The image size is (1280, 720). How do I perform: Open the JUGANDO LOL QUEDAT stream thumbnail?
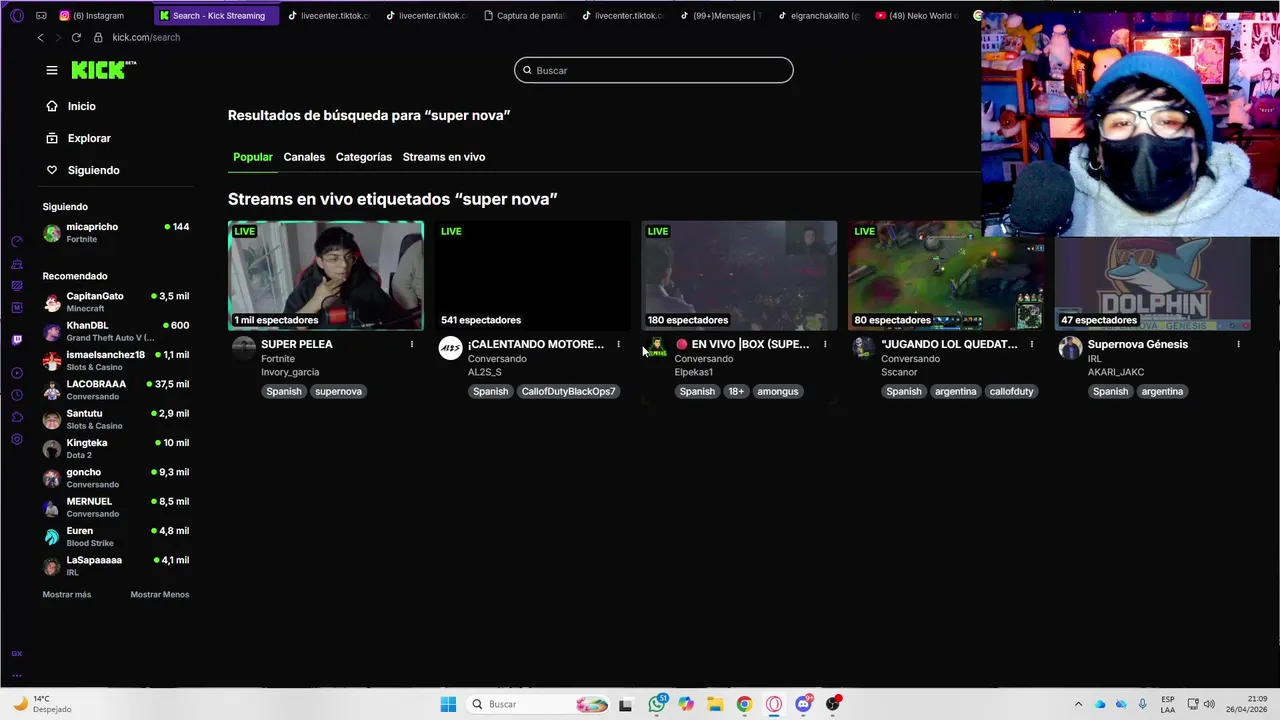946,275
